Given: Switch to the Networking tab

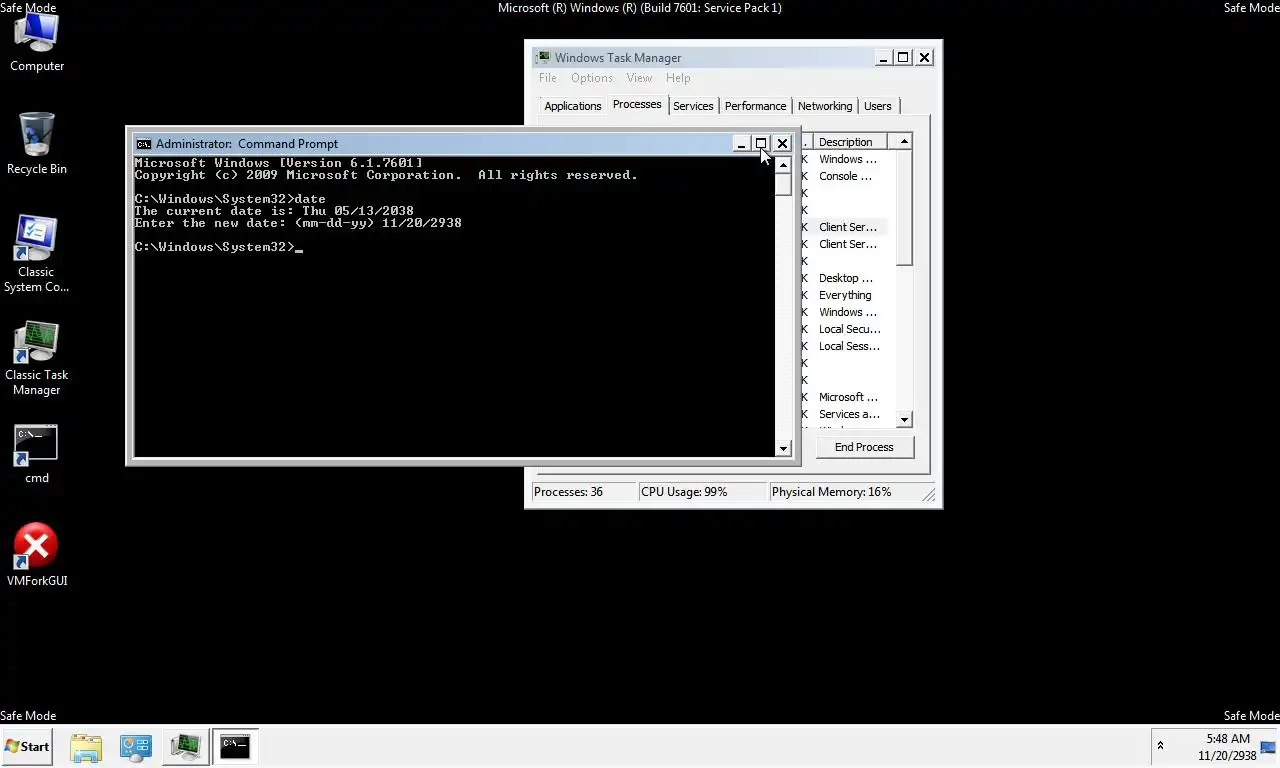Looking at the screenshot, I should coord(825,106).
